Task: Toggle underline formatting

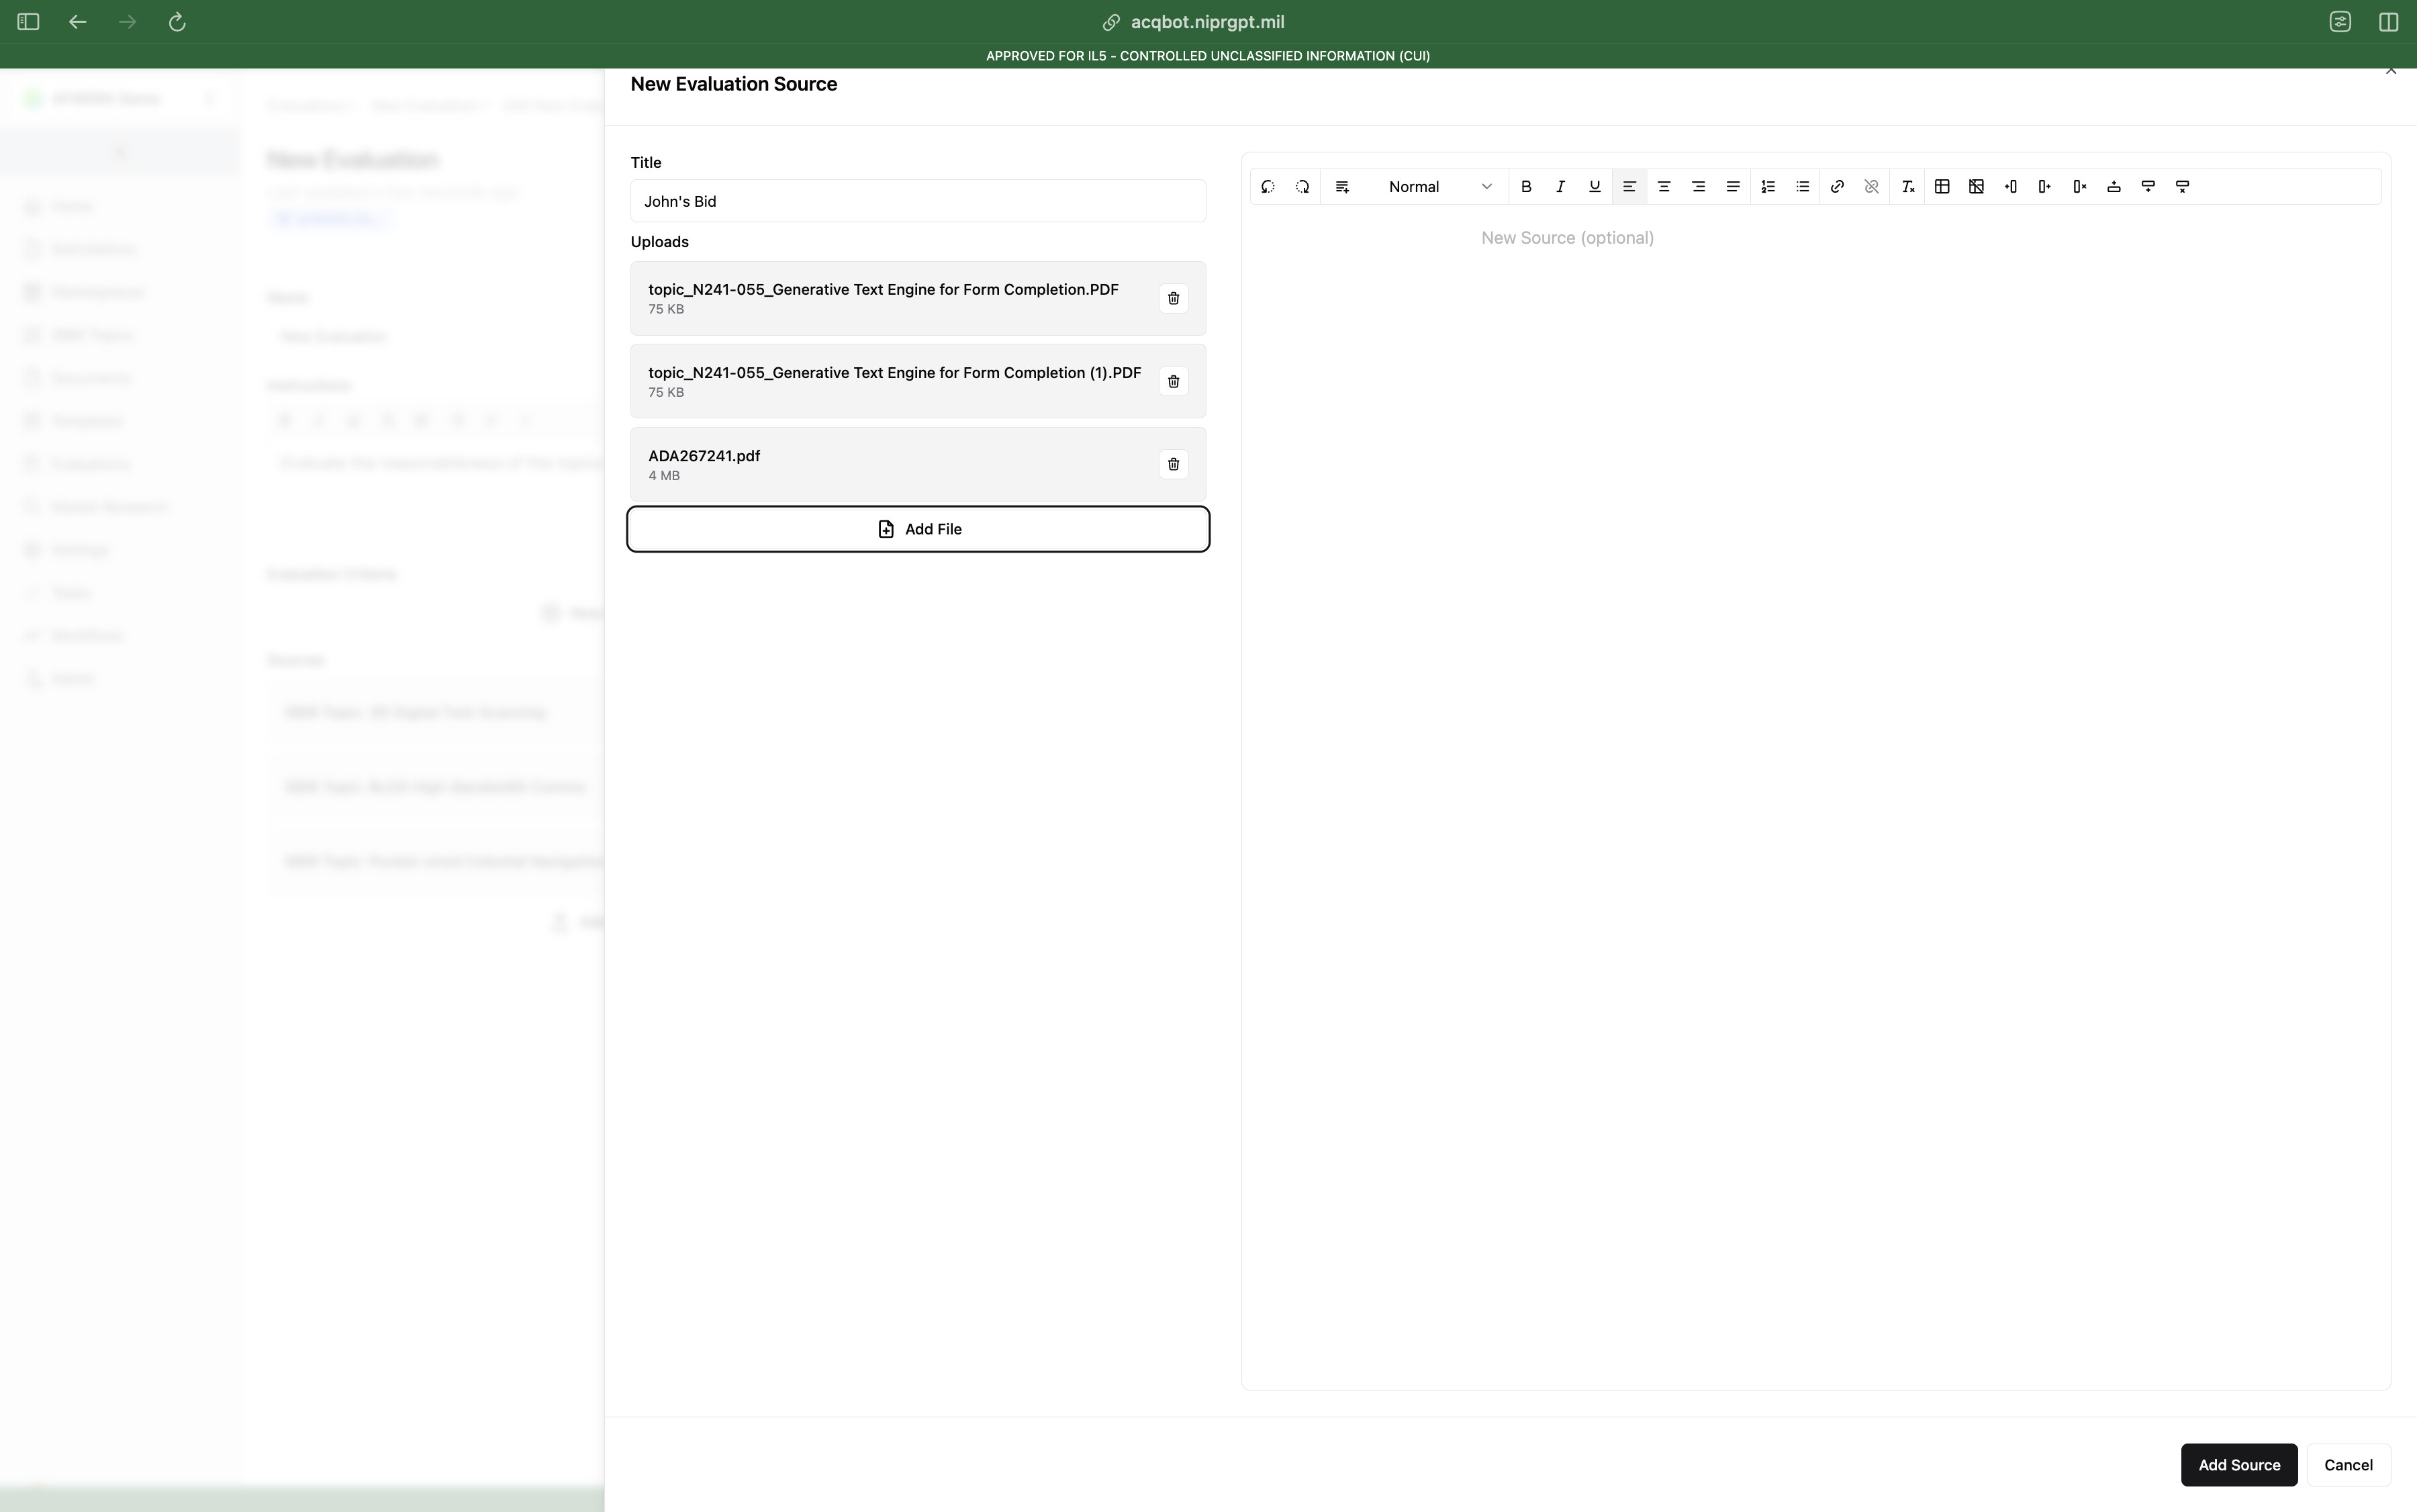Action: (1595, 187)
